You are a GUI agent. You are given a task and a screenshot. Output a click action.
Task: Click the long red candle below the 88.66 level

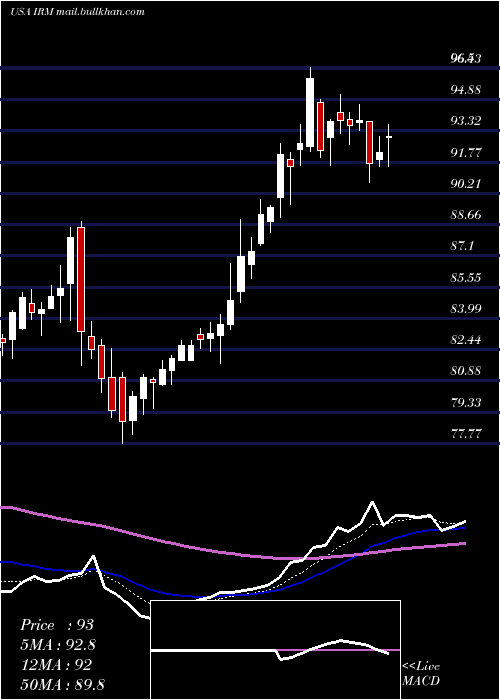tap(81, 279)
